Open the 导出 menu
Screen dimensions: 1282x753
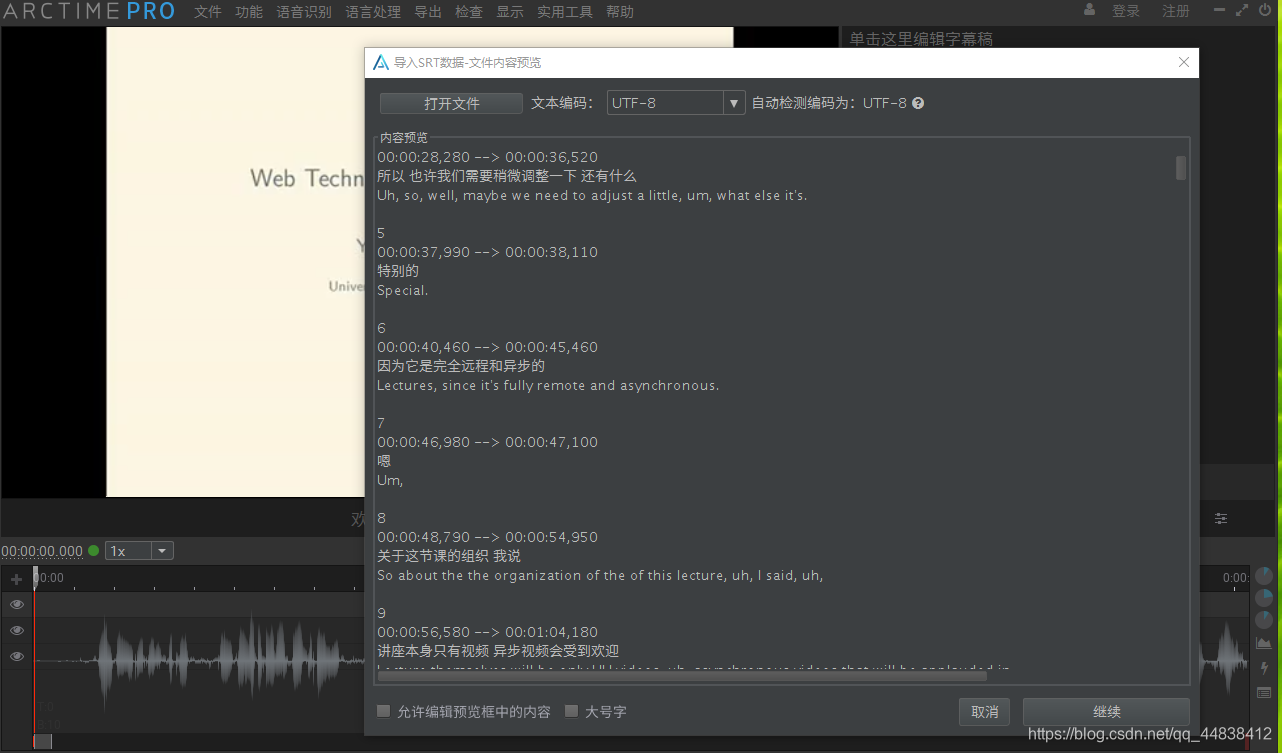428,12
